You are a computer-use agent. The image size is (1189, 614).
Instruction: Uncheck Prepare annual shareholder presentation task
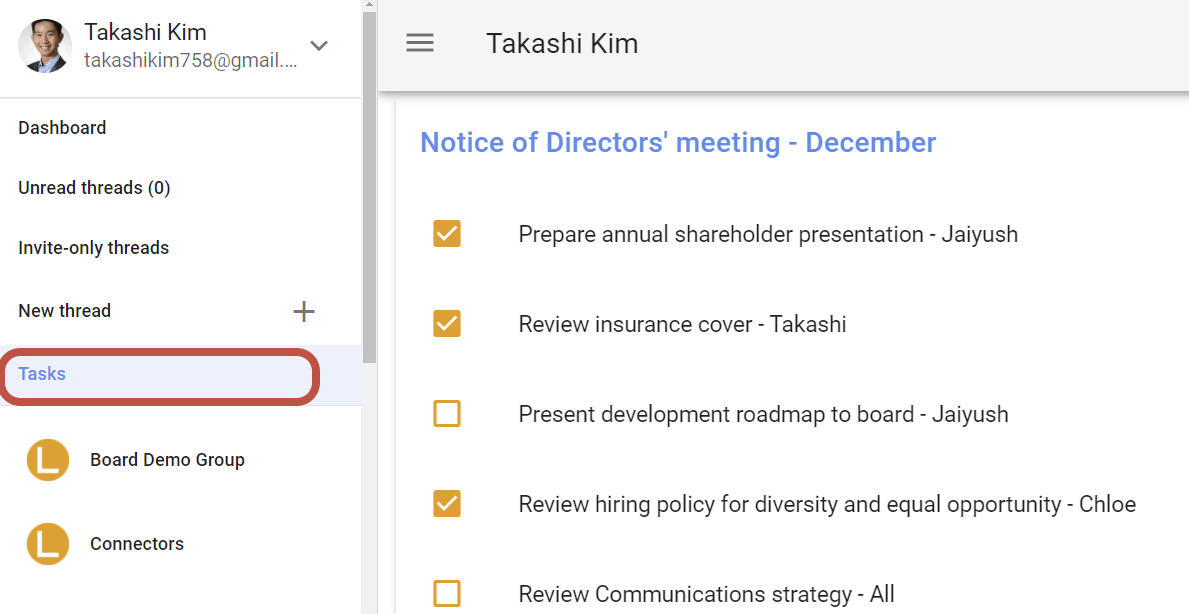[447, 234]
